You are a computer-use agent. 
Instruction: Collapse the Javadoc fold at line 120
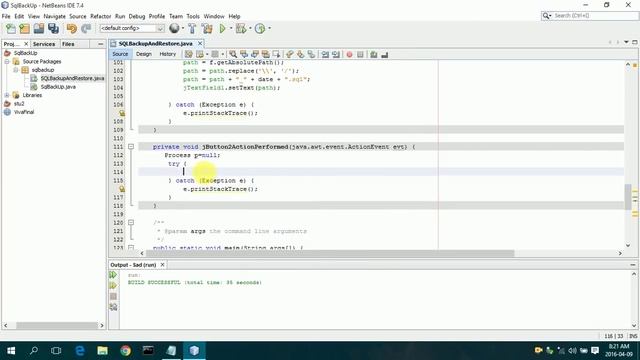coord(131,222)
